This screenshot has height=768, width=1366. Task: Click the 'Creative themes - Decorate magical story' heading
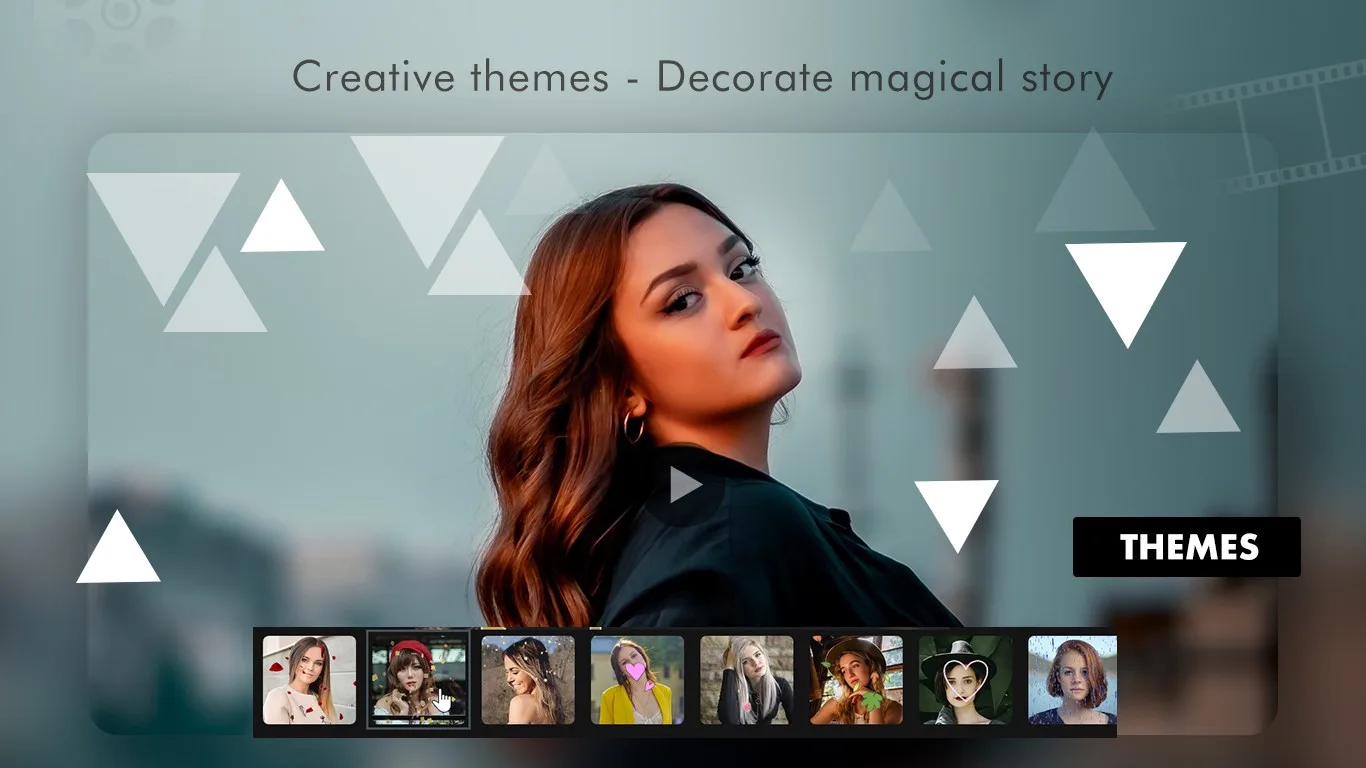pos(702,78)
